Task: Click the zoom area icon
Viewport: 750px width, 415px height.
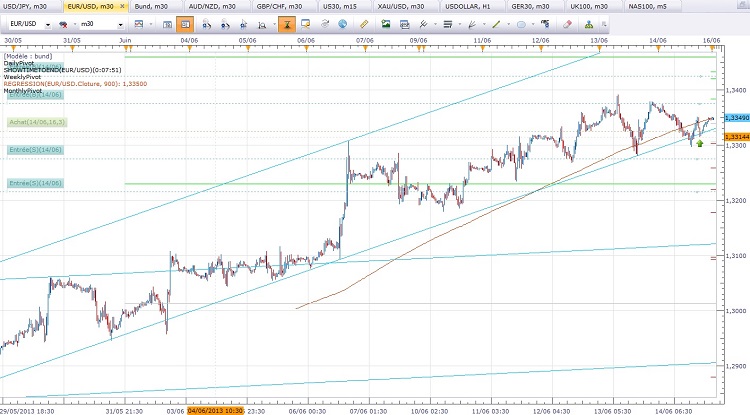Action: [x=262, y=25]
